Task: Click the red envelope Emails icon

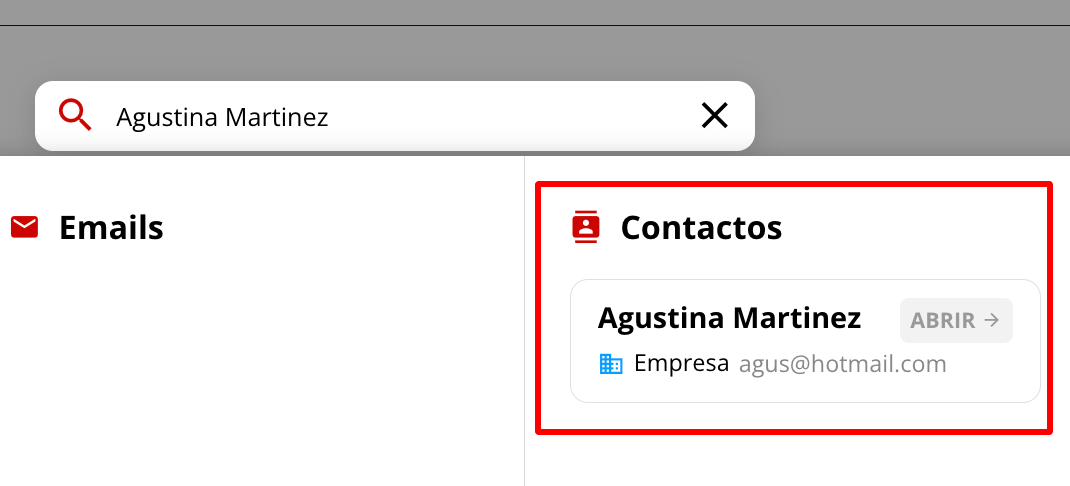Action: [x=24, y=228]
